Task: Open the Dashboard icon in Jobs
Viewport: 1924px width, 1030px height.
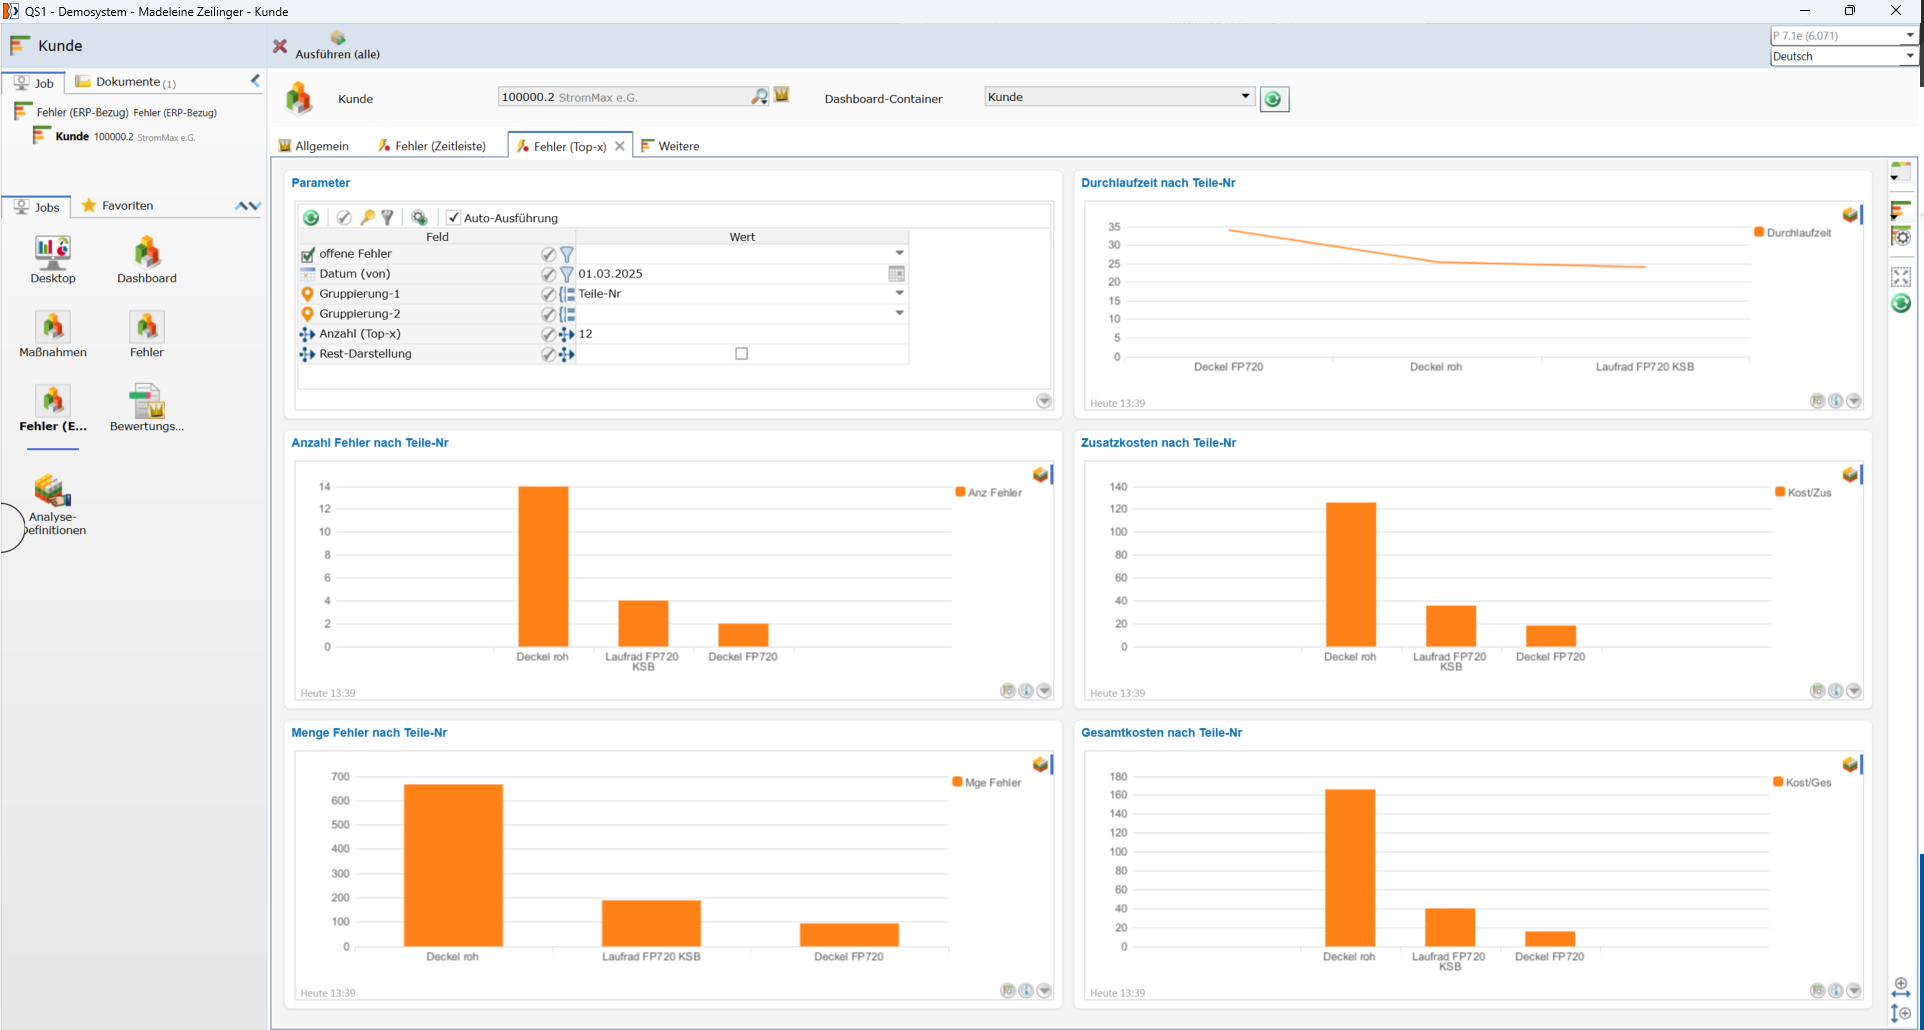Action: pyautogui.click(x=147, y=259)
